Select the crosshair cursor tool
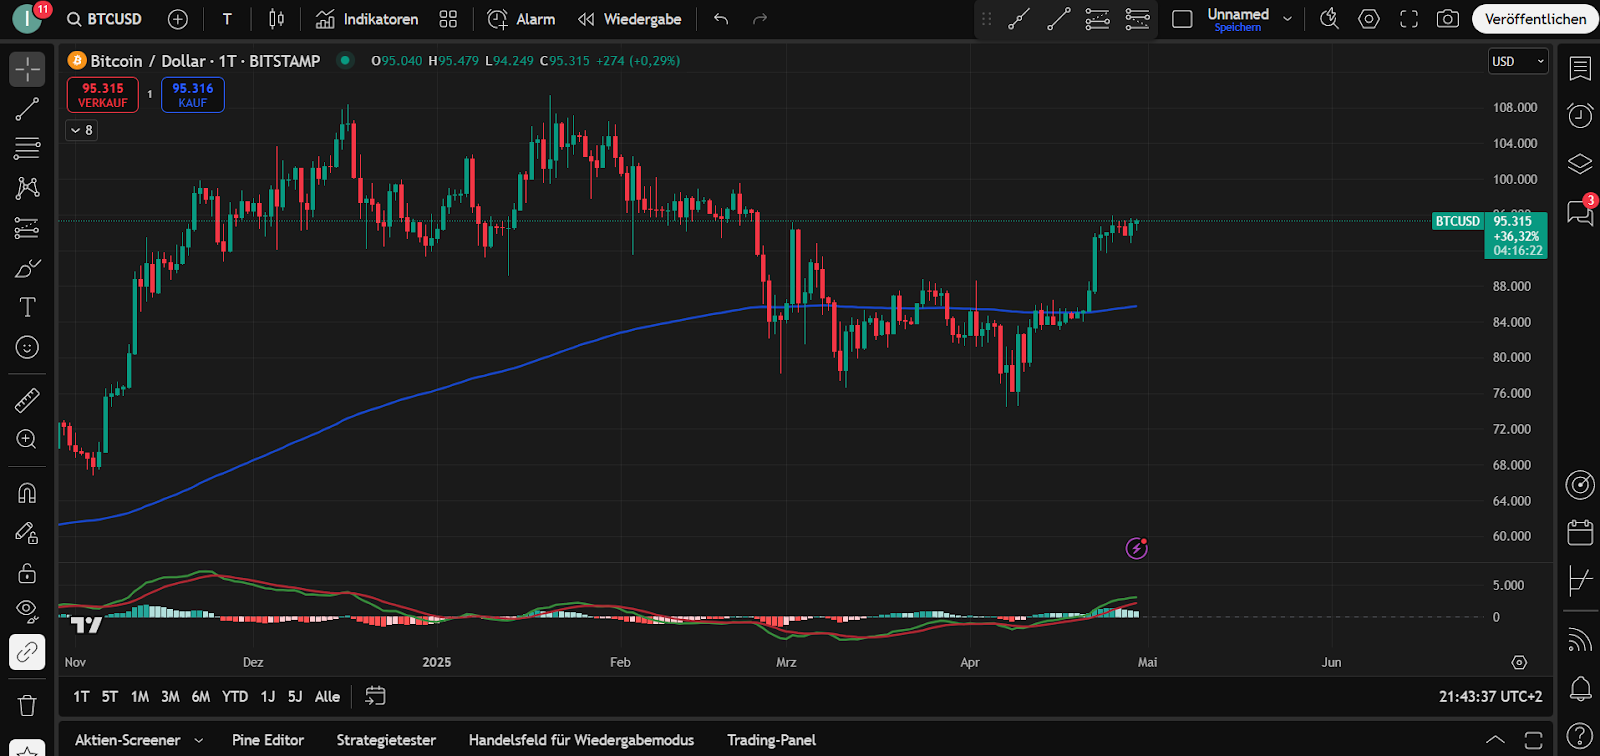The image size is (1600, 756). coord(27,69)
